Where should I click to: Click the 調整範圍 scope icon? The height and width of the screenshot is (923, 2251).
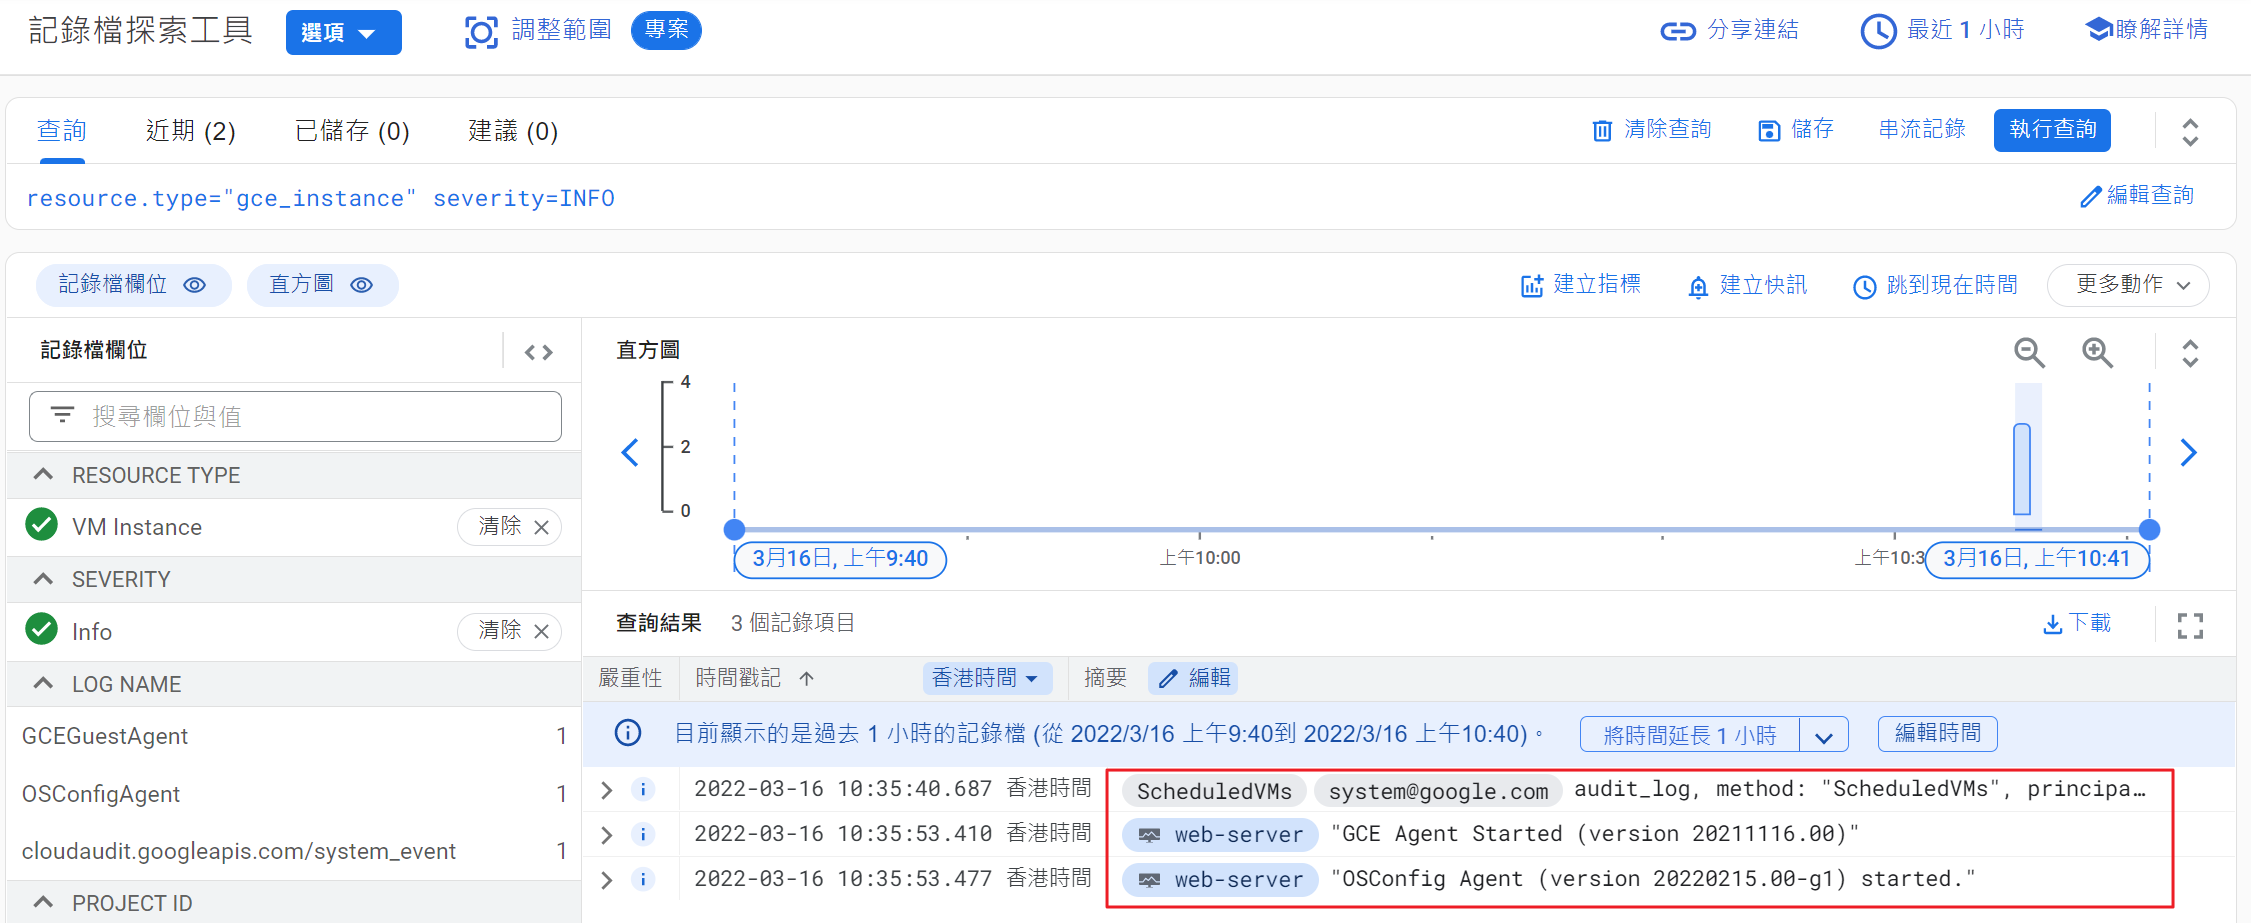pos(481,32)
